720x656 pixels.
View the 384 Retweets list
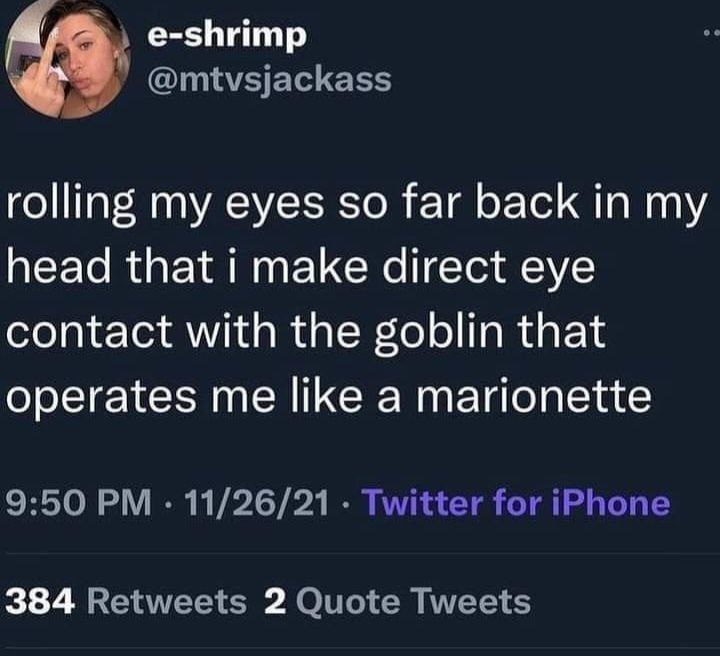tap(126, 601)
